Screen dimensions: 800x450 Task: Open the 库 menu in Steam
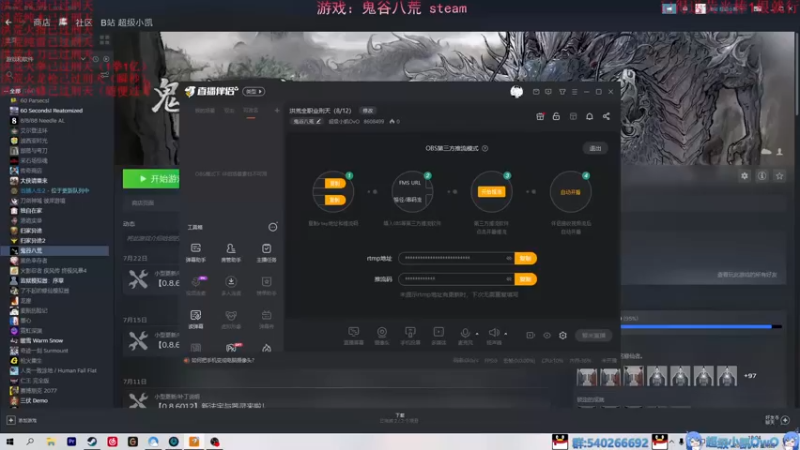(x=63, y=22)
